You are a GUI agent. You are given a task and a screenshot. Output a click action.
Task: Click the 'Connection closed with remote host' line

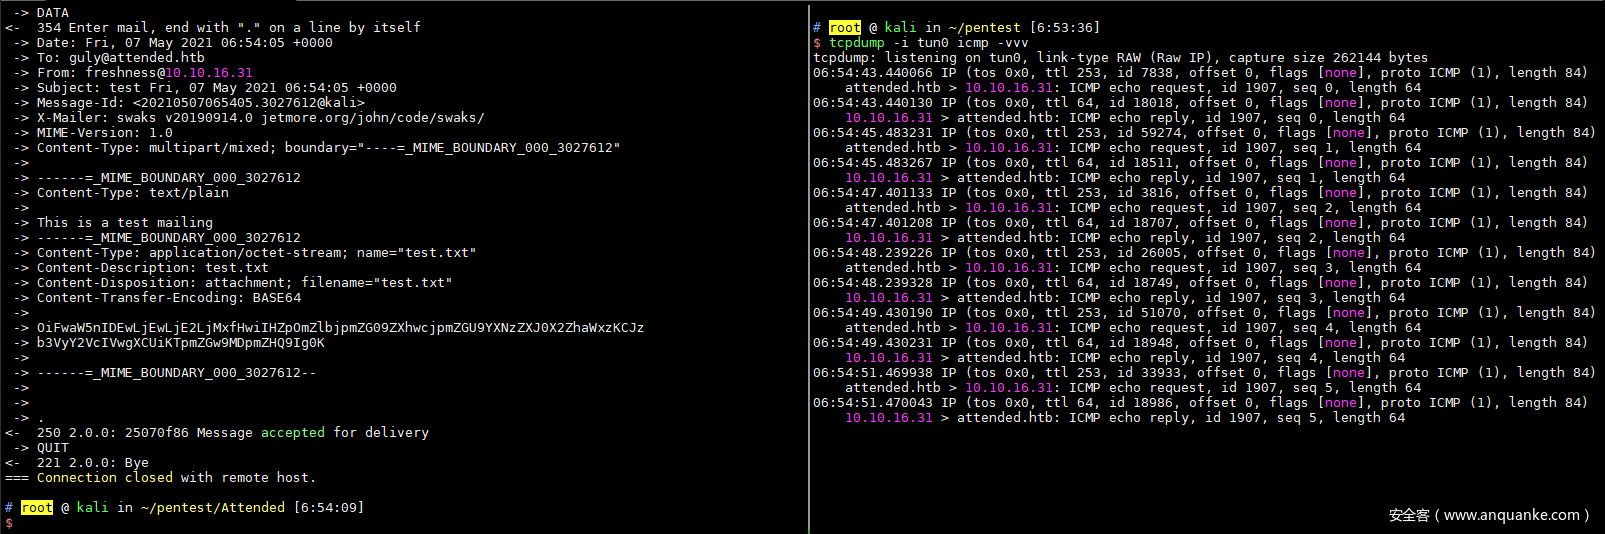point(175,478)
